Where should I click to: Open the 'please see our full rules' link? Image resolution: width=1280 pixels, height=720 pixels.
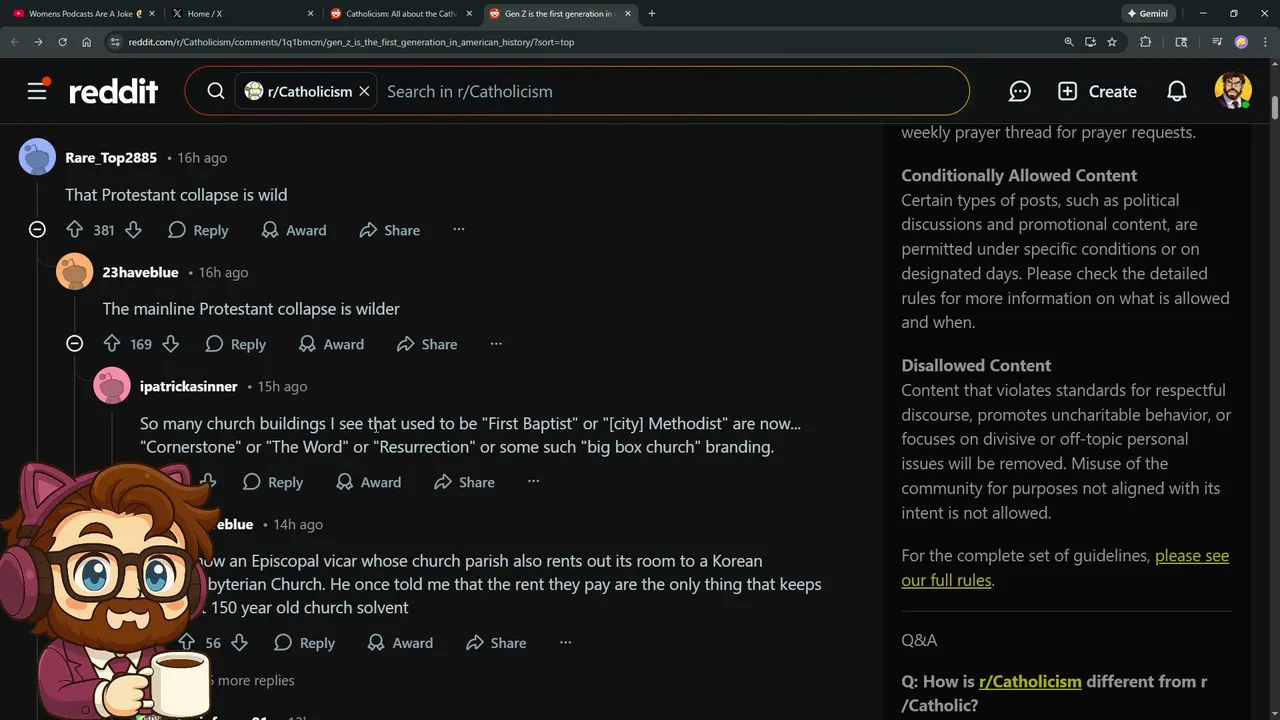pos(1065,568)
